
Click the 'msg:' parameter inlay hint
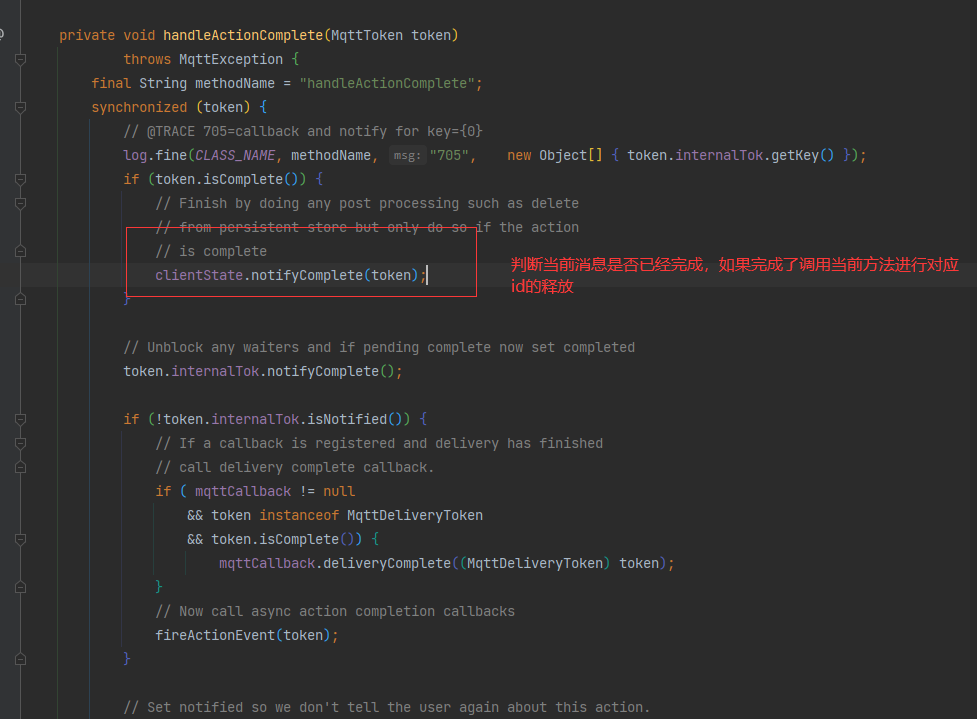pos(407,156)
